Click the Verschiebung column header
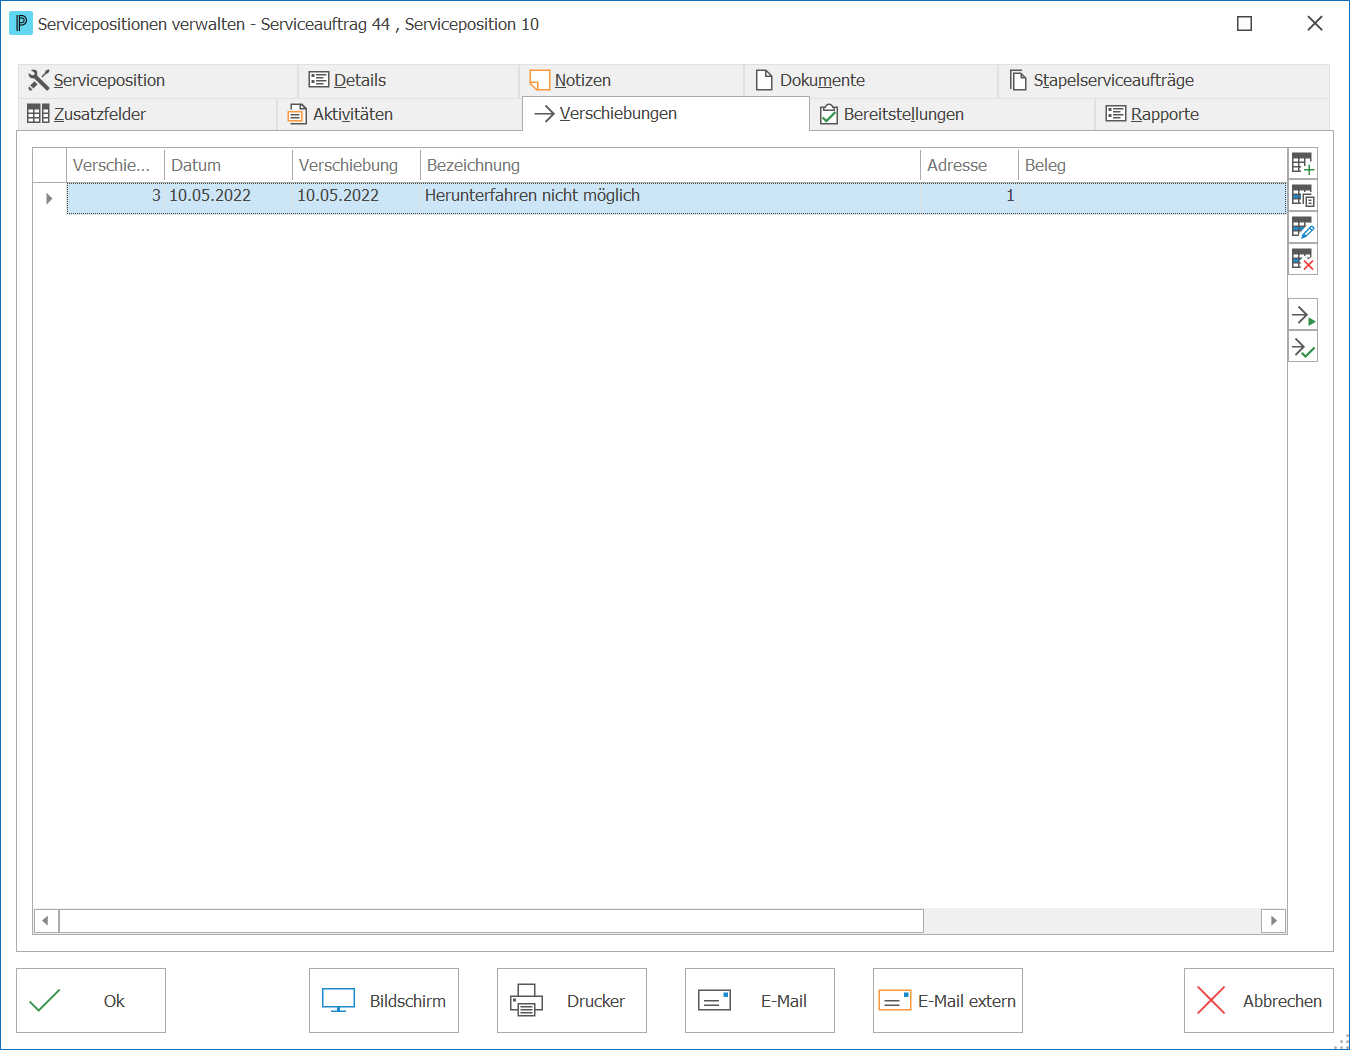Image resolution: width=1350 pixels, height=1050 pixels. tap(357, 165)
